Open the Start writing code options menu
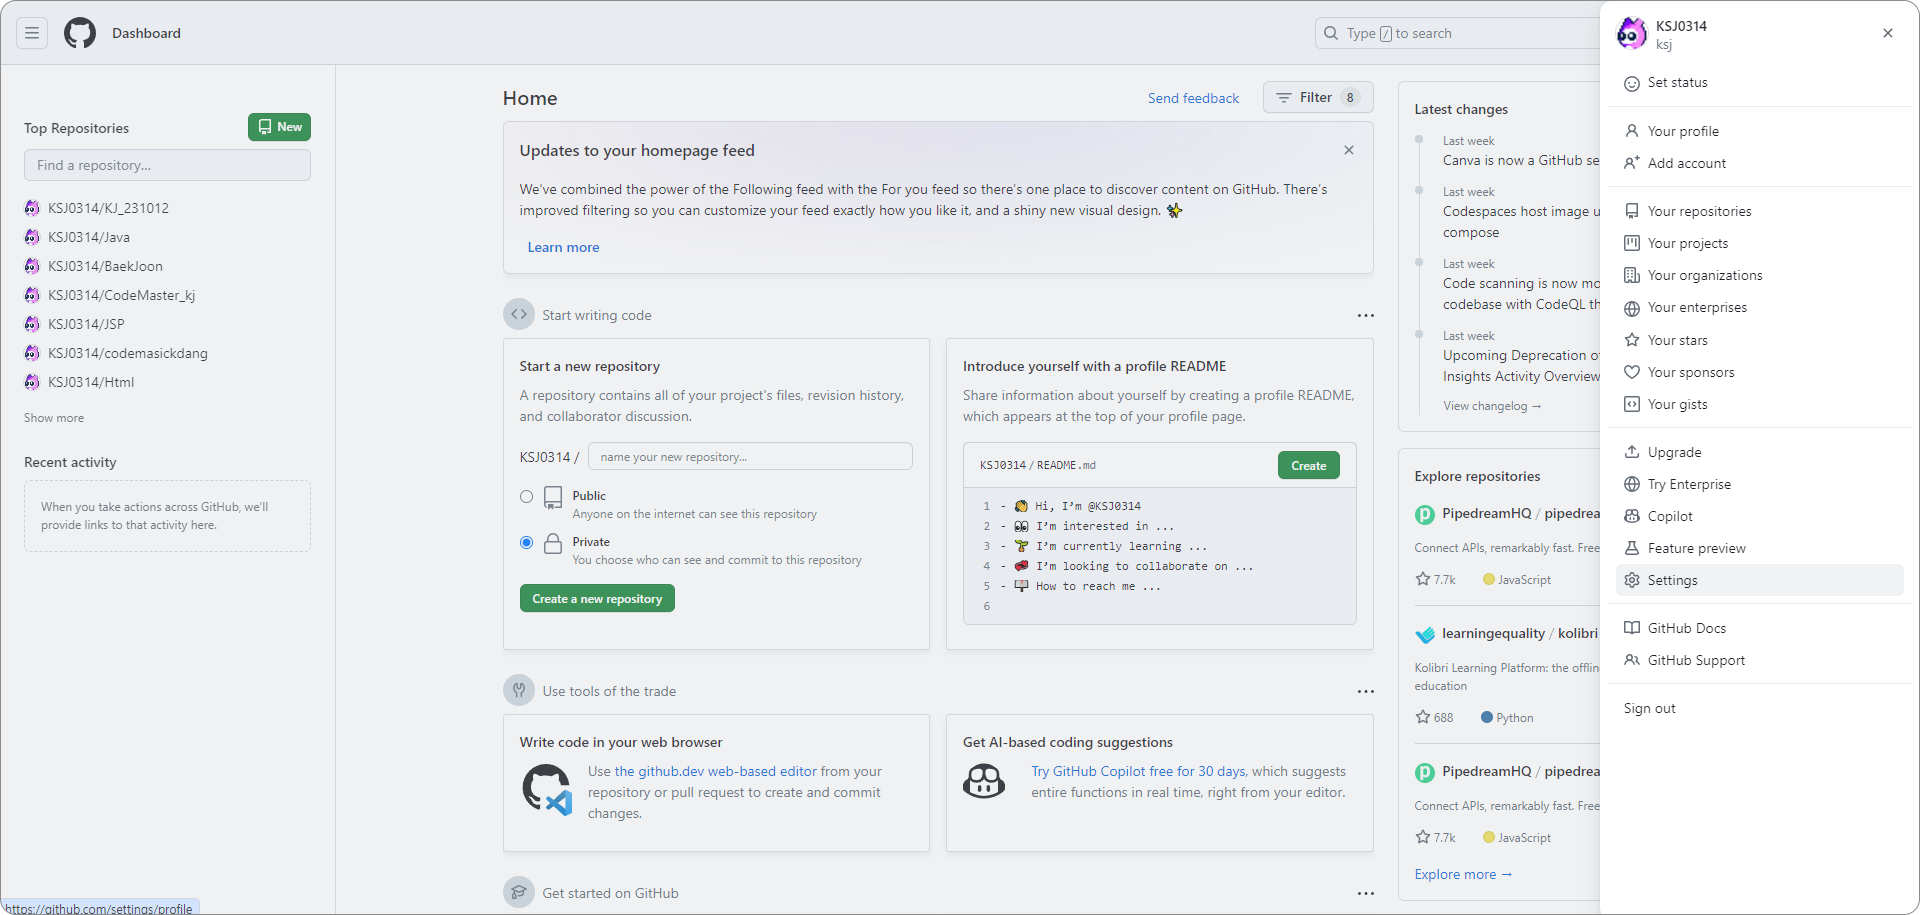 (x=1366, y=315)
